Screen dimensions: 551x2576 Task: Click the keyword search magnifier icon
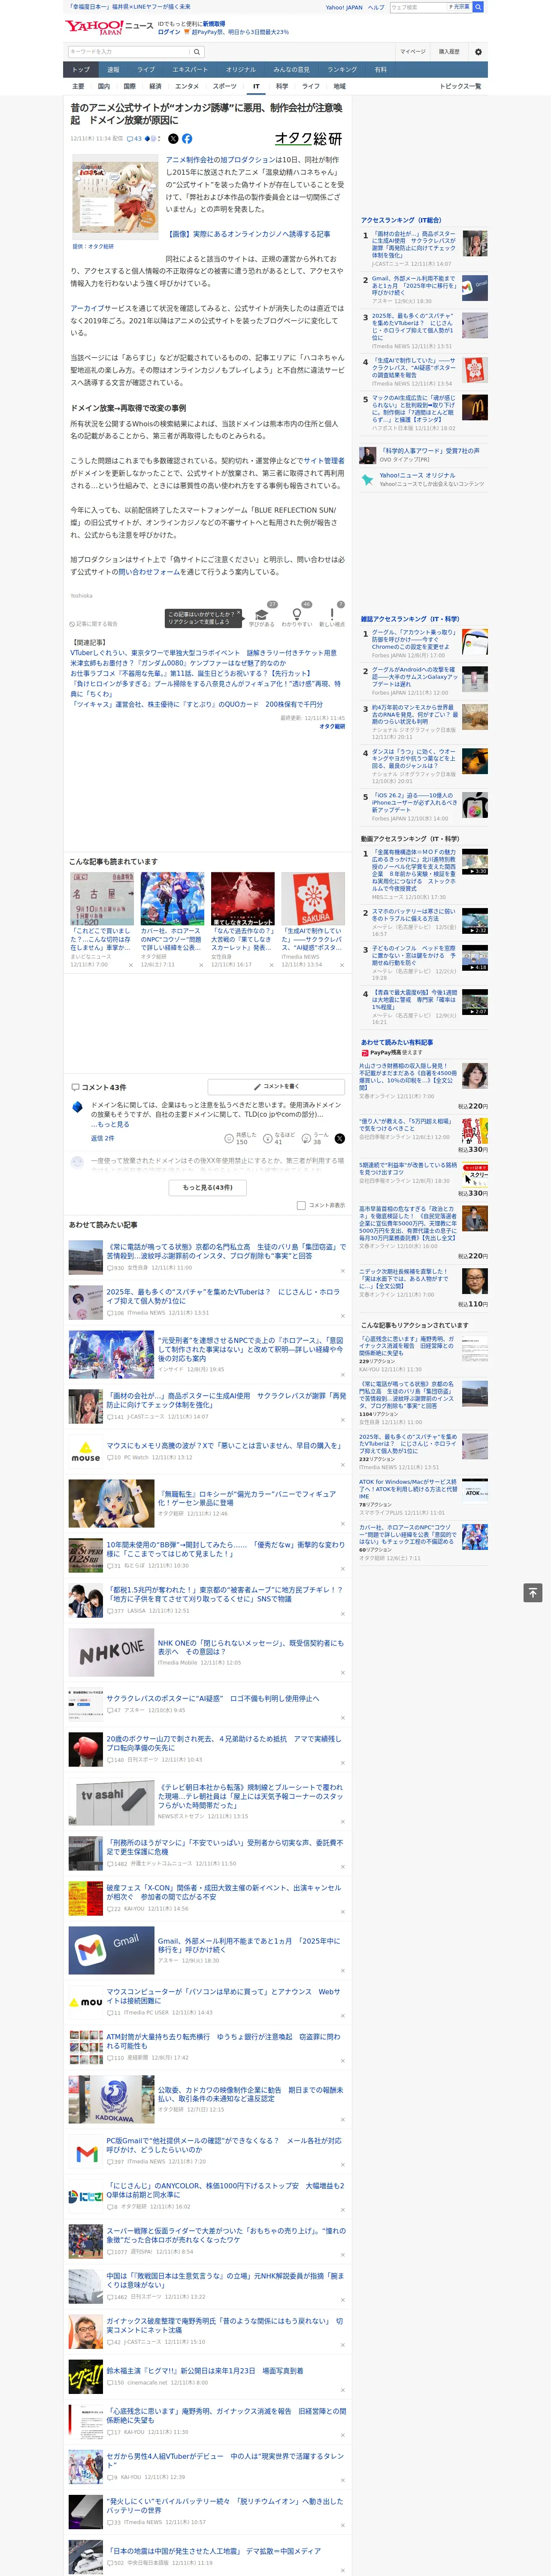tap(197, 51)
